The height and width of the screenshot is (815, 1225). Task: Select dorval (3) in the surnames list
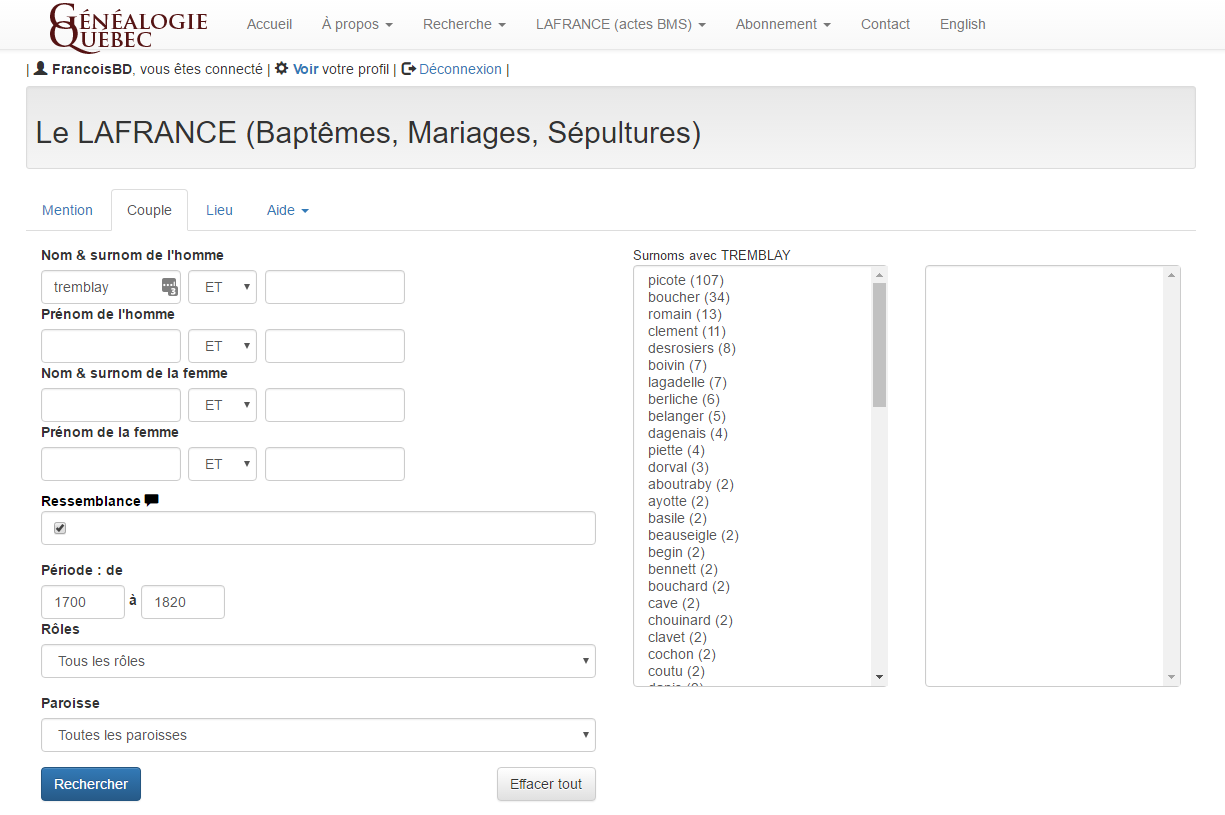(x=679, y=467)
